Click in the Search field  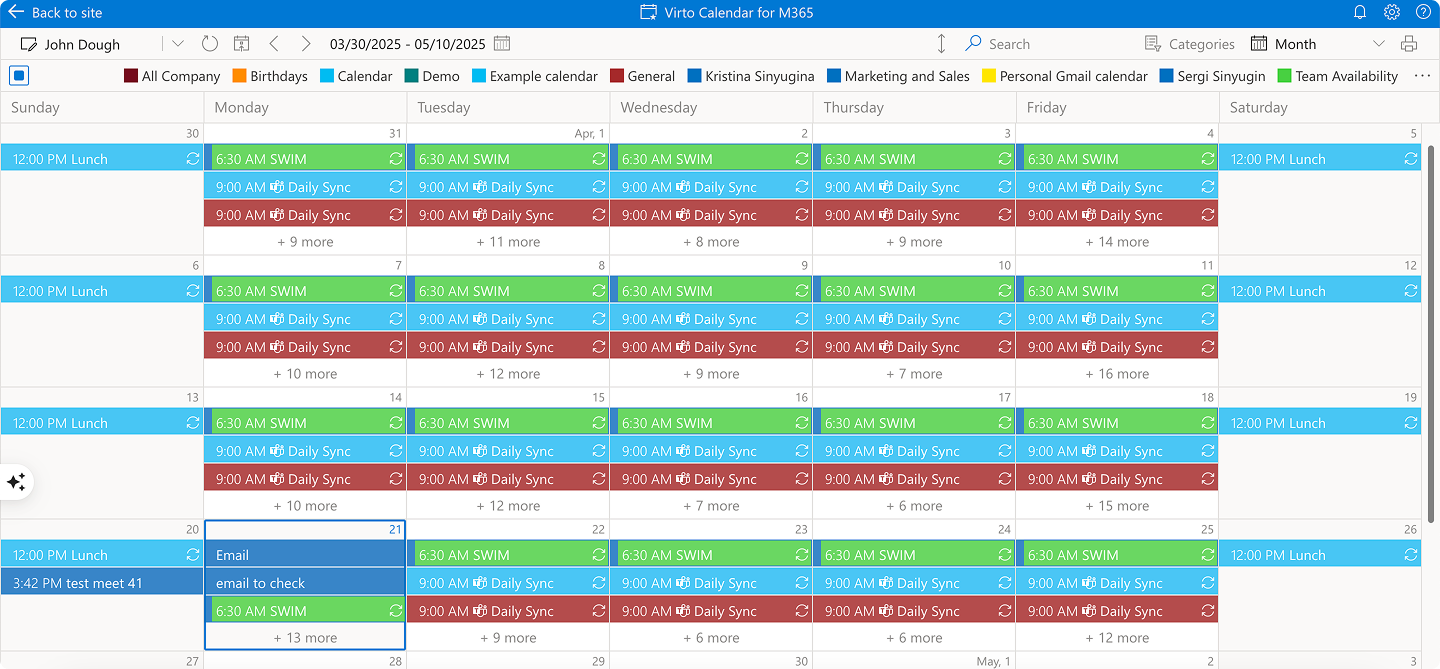pyautogui.click(x=1040, y=44)
